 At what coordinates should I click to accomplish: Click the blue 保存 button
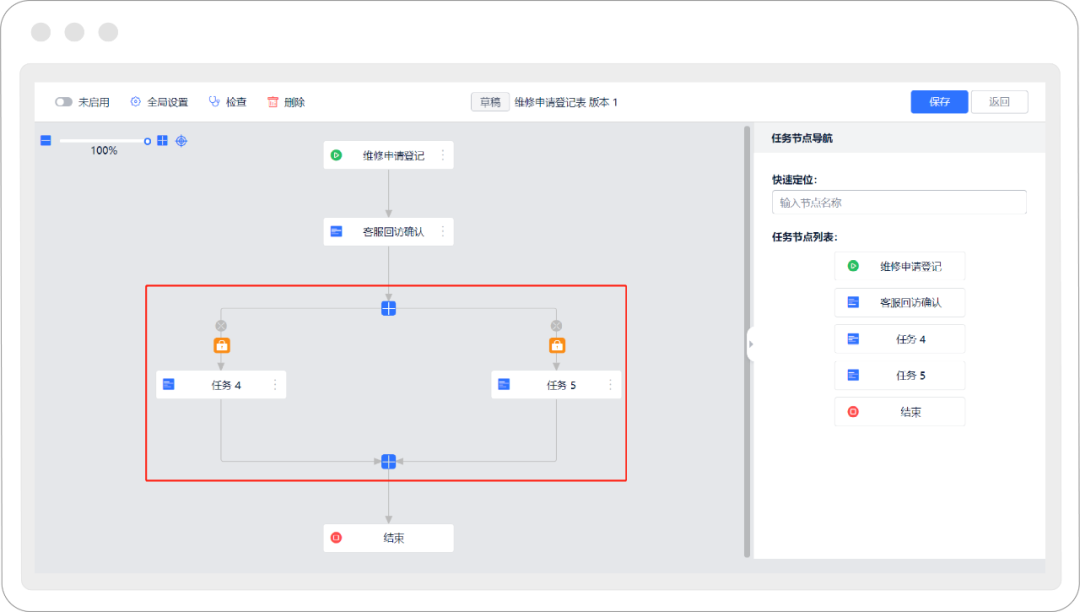click(939, 102)
